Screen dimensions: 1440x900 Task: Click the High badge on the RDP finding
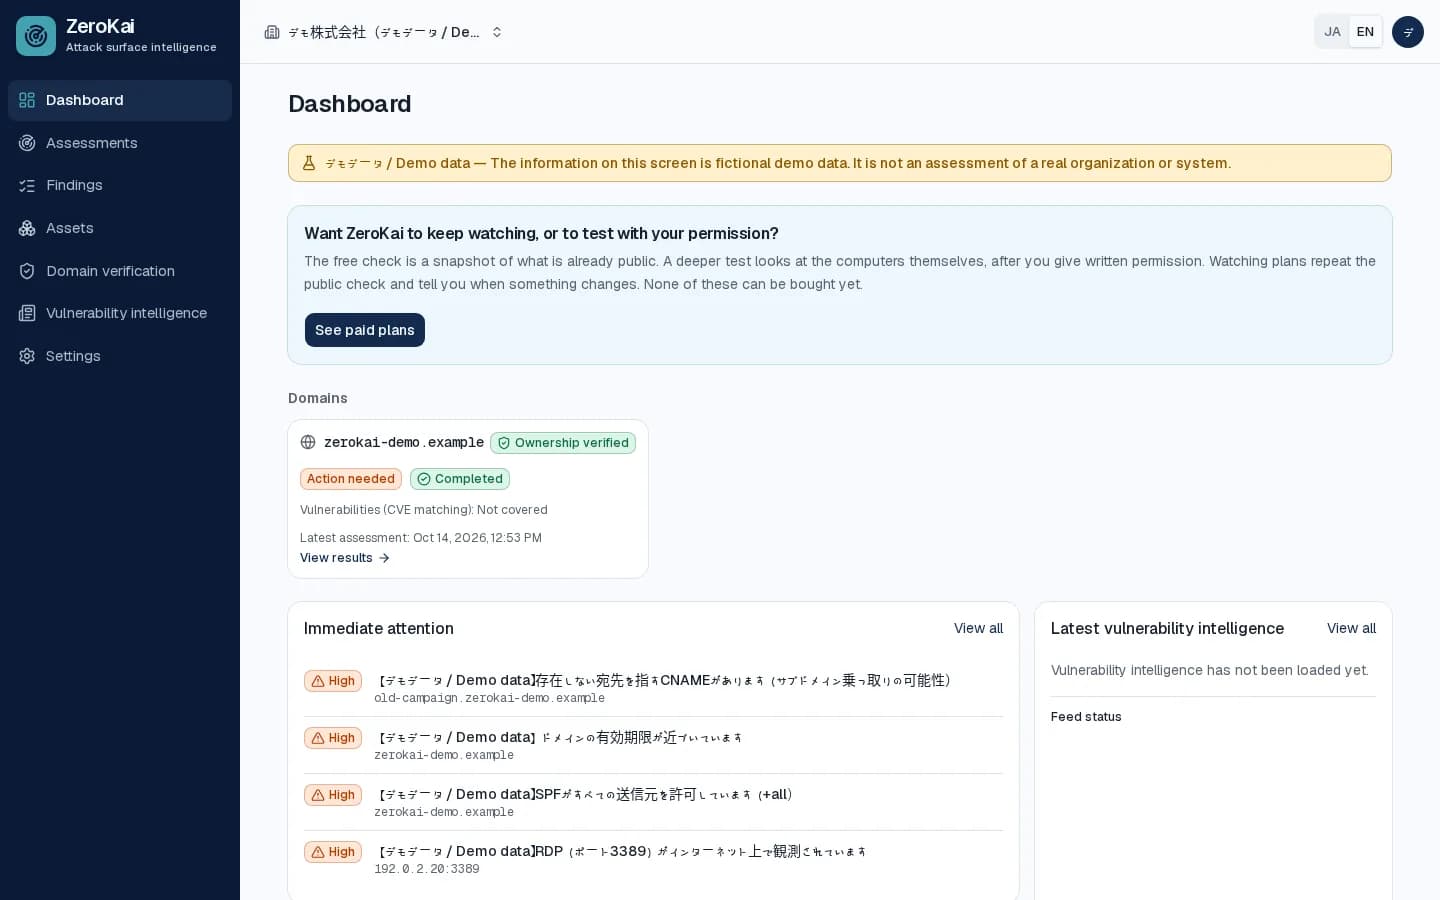click(x=333, y=852)
